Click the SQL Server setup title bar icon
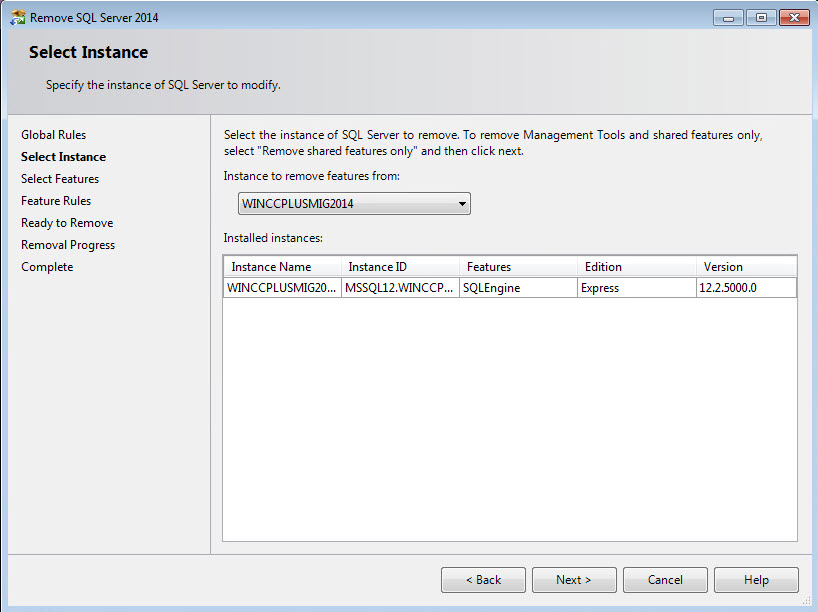This screenshot has width=818, height=612. [18, 17]
